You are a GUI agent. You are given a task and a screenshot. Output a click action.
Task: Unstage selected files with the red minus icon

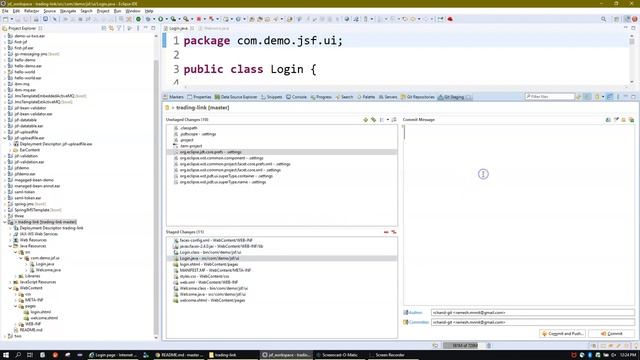click(386, 232)
